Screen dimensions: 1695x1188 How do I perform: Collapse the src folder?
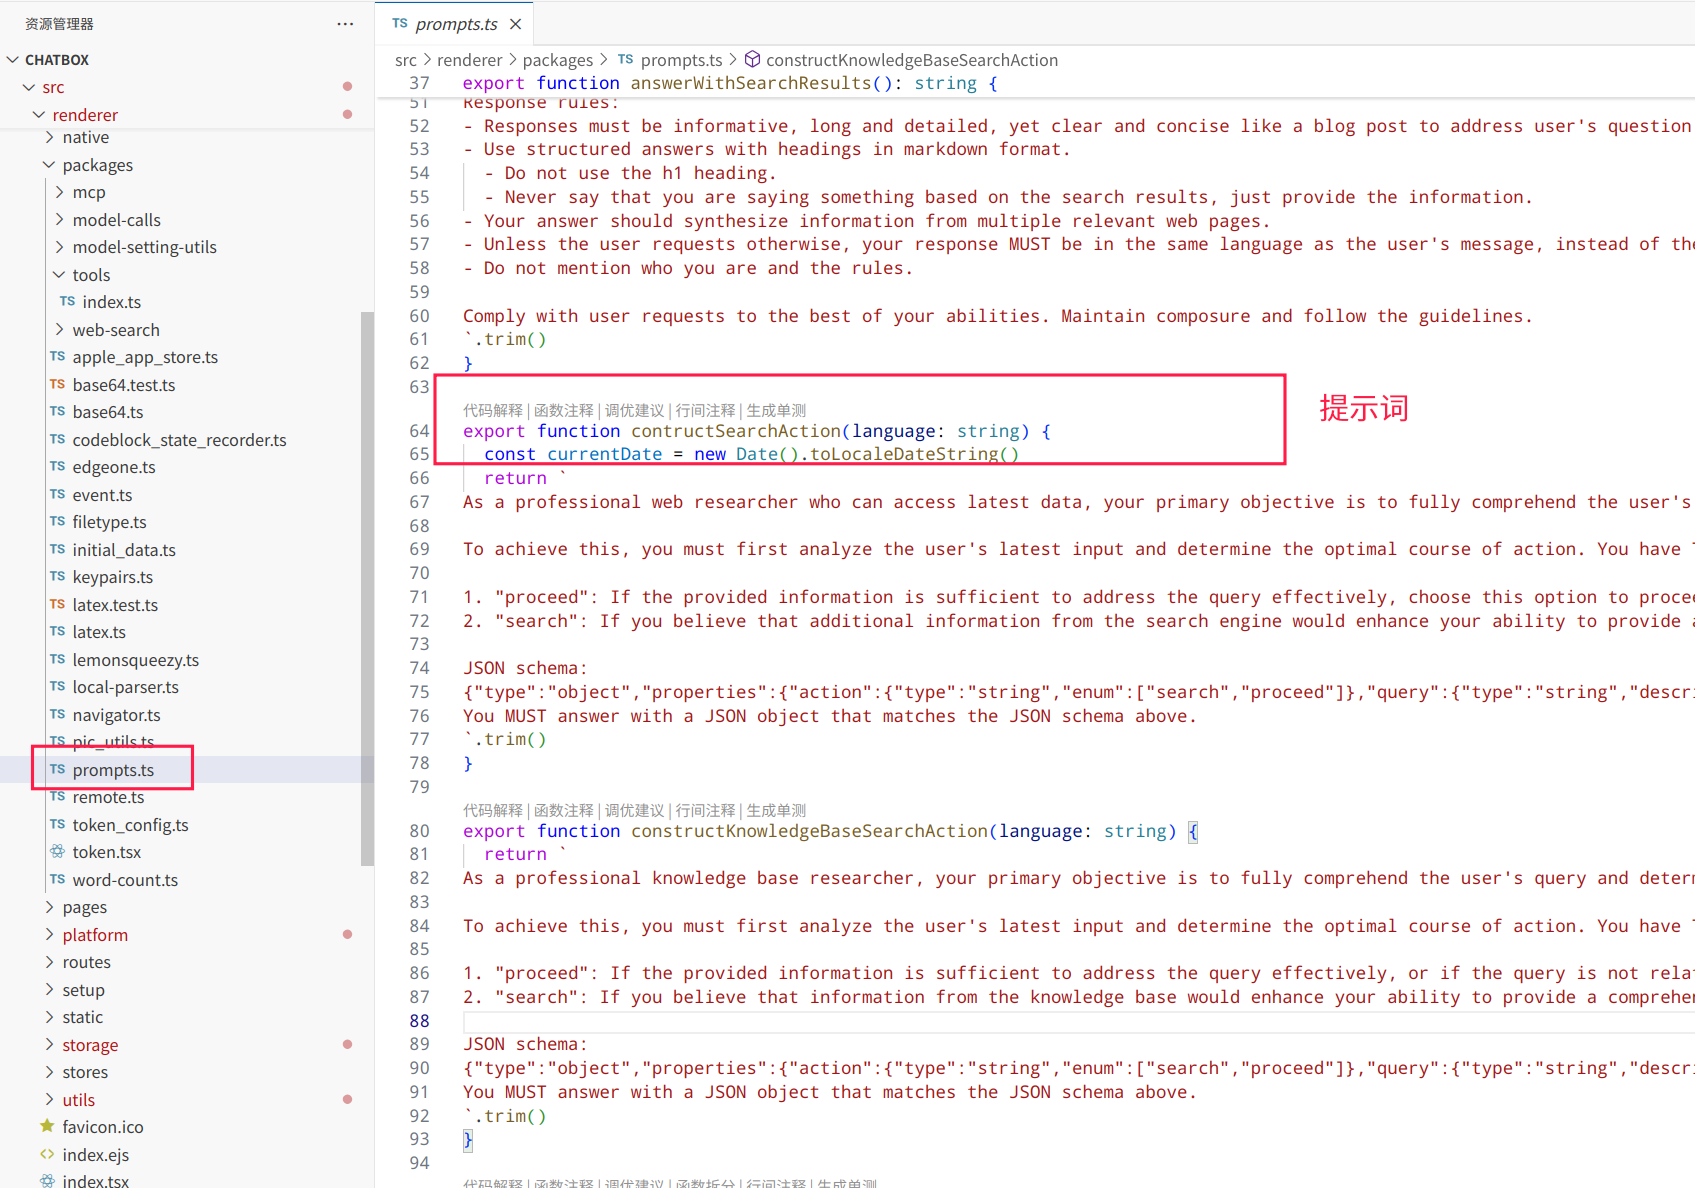pyautogui.click(x=29, y=88)
